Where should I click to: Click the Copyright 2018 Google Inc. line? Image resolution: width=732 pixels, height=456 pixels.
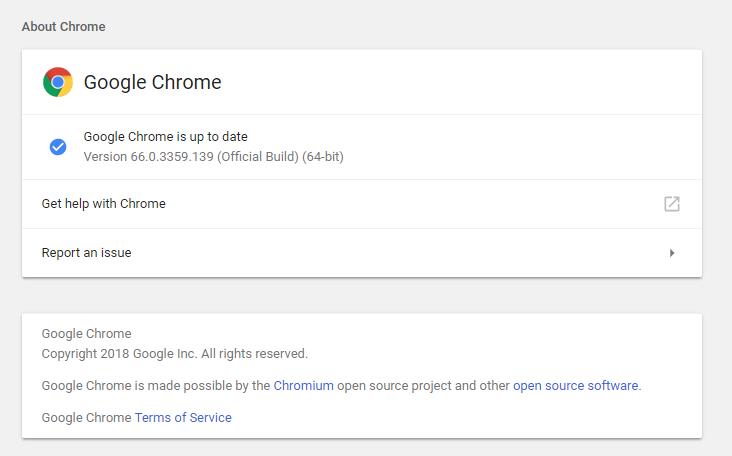pos(175,354)
